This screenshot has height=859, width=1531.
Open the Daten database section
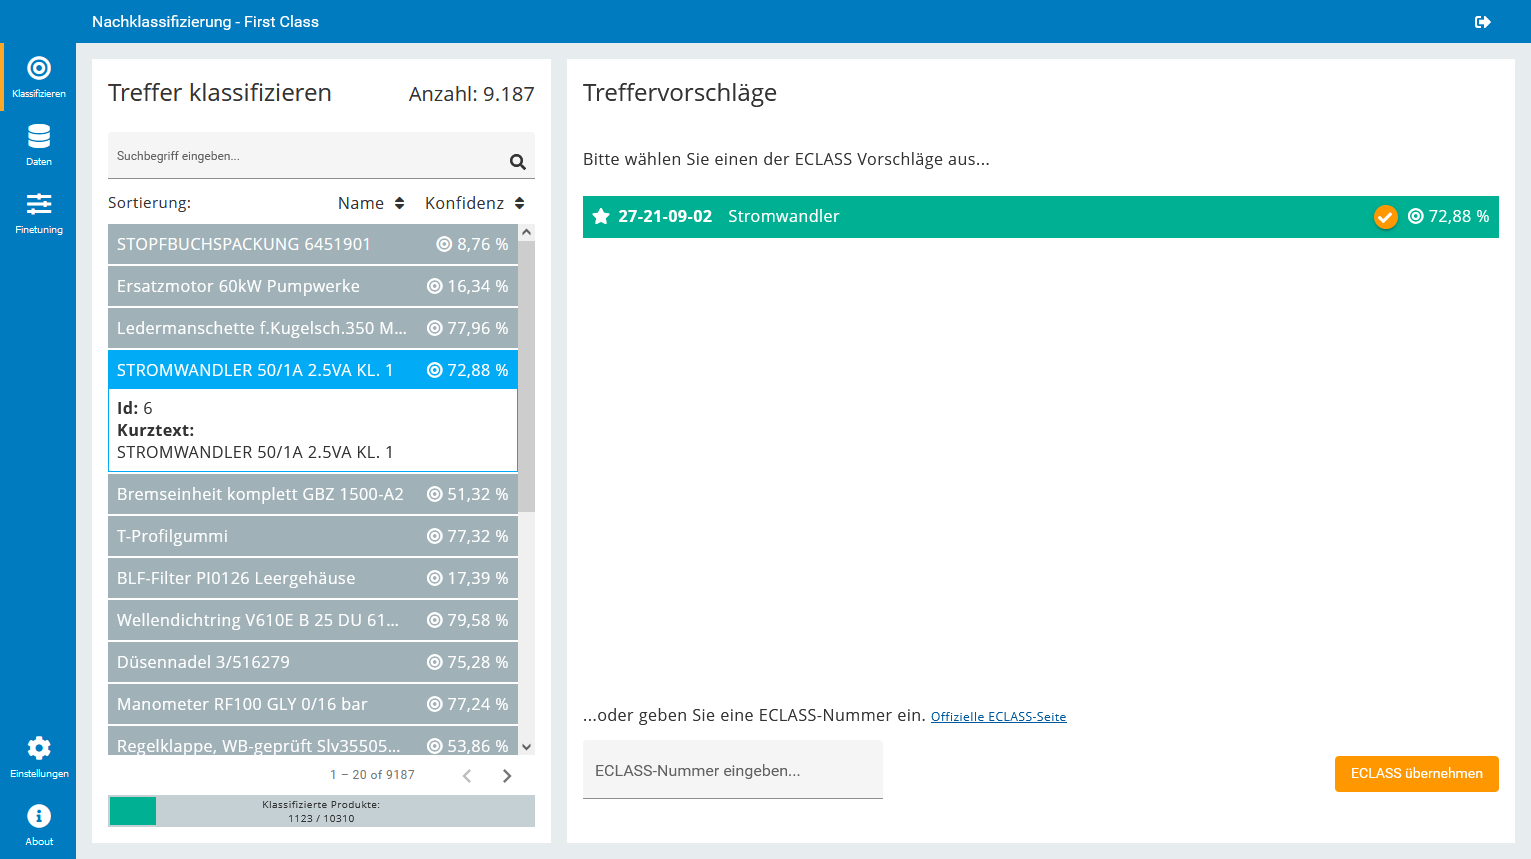coord(39,144)
